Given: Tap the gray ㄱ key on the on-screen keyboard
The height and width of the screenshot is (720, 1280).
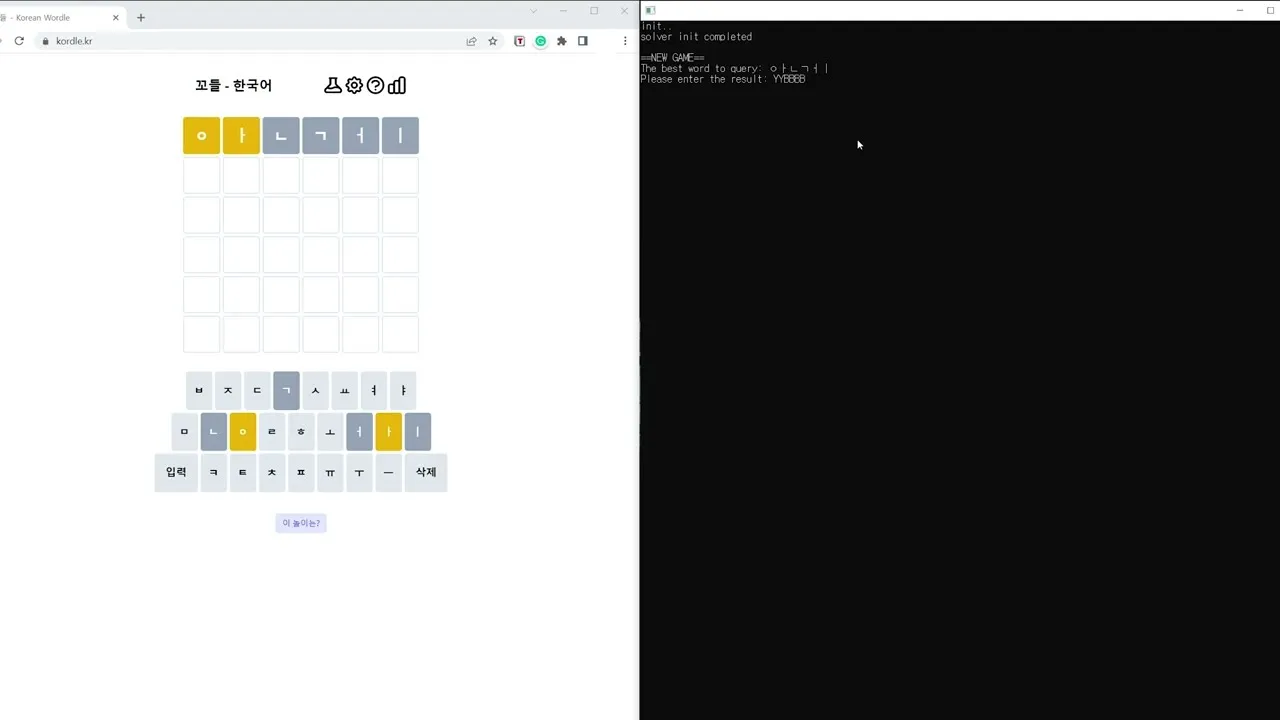Looking at the screenshot, I should point(286,391).
